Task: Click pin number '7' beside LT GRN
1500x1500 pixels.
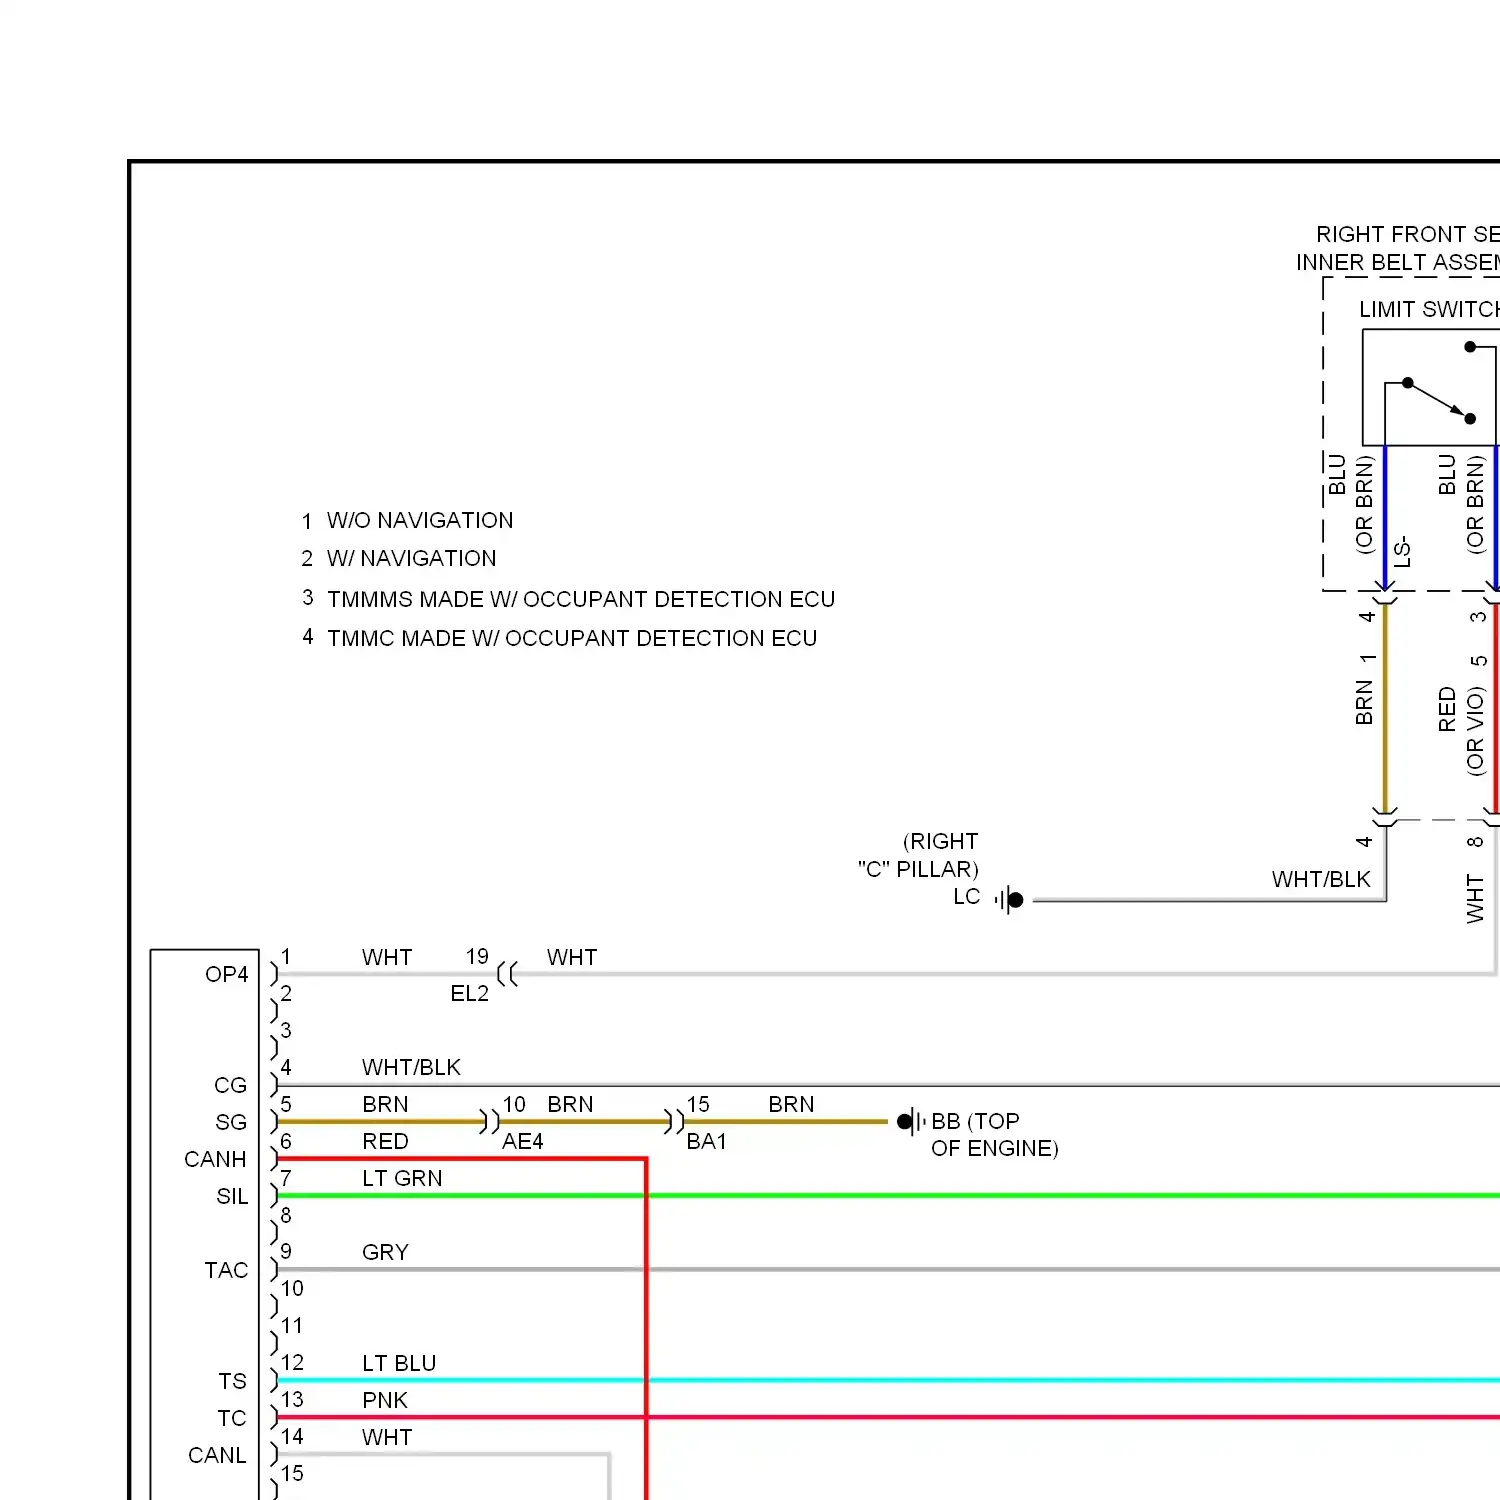Action: point(286,1178)
